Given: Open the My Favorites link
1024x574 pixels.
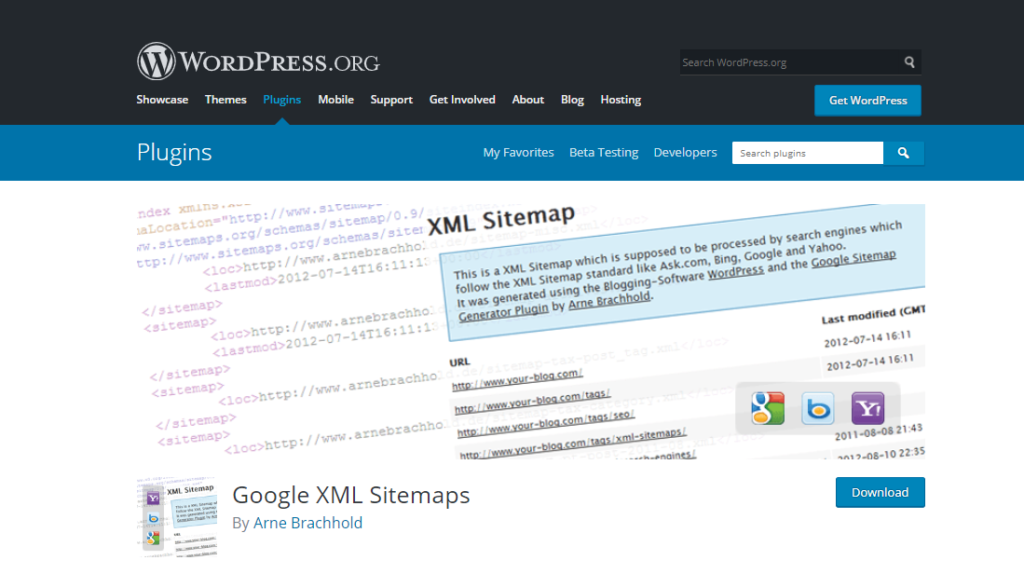Looking at the screenshot, I should pyautogui.click(x=518, y=152).
